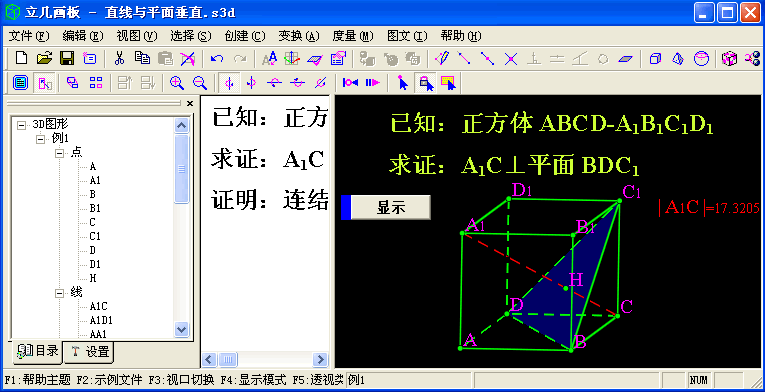765x392 pixels.
Task: Delete selection with the crossed-out icon
Action: point(187,59)
